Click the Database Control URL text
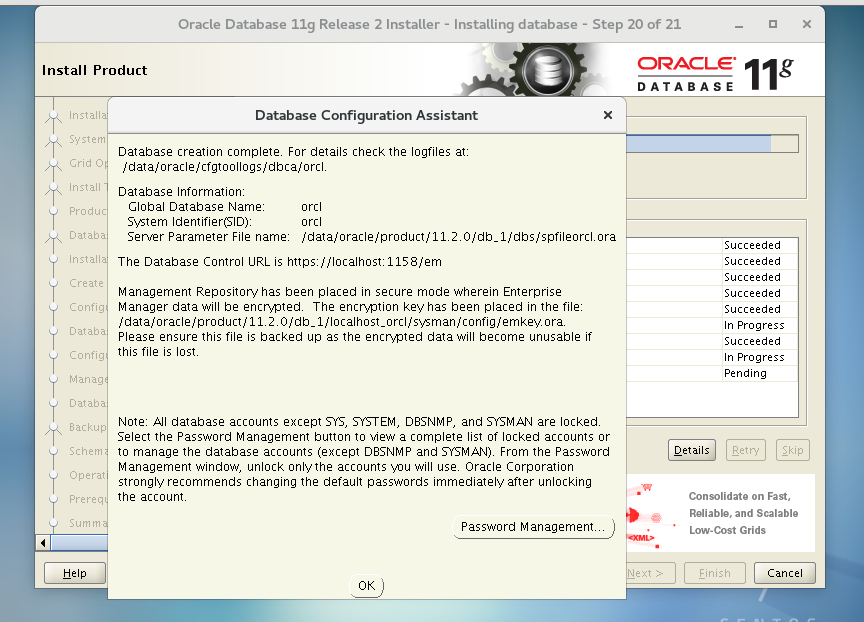864x622 pixels. coord(280,261)
